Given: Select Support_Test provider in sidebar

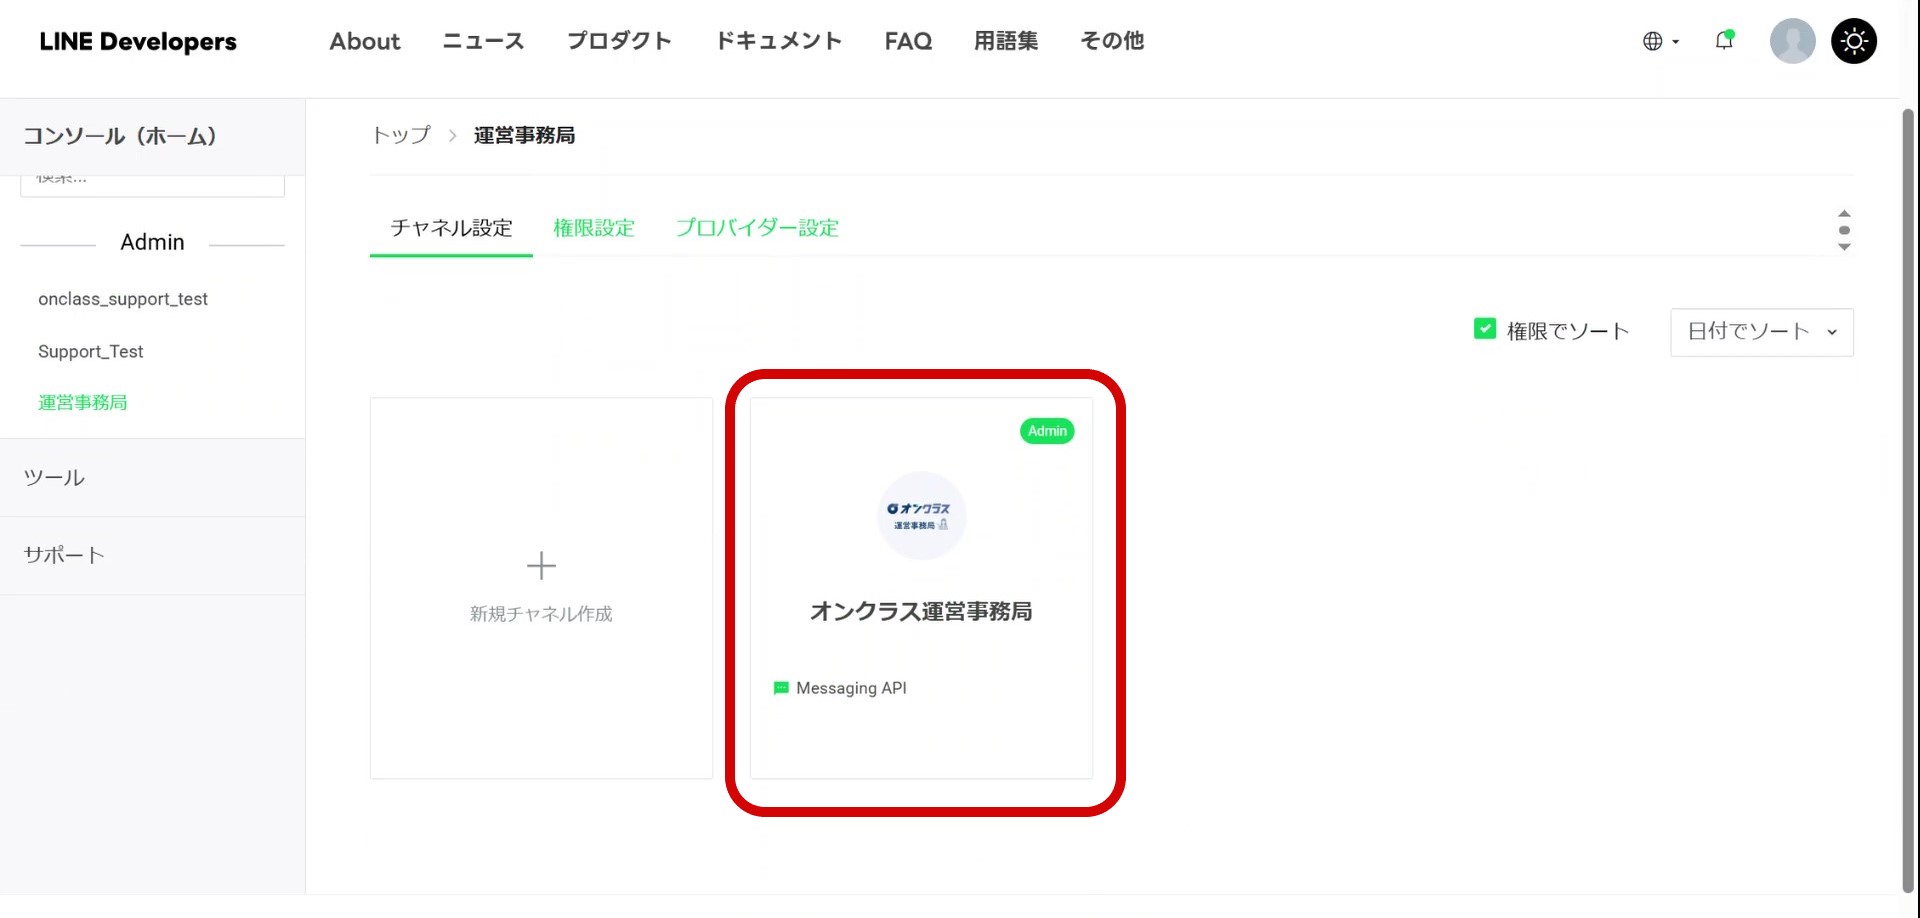Looking at the screenshot, I should [91, 351].
